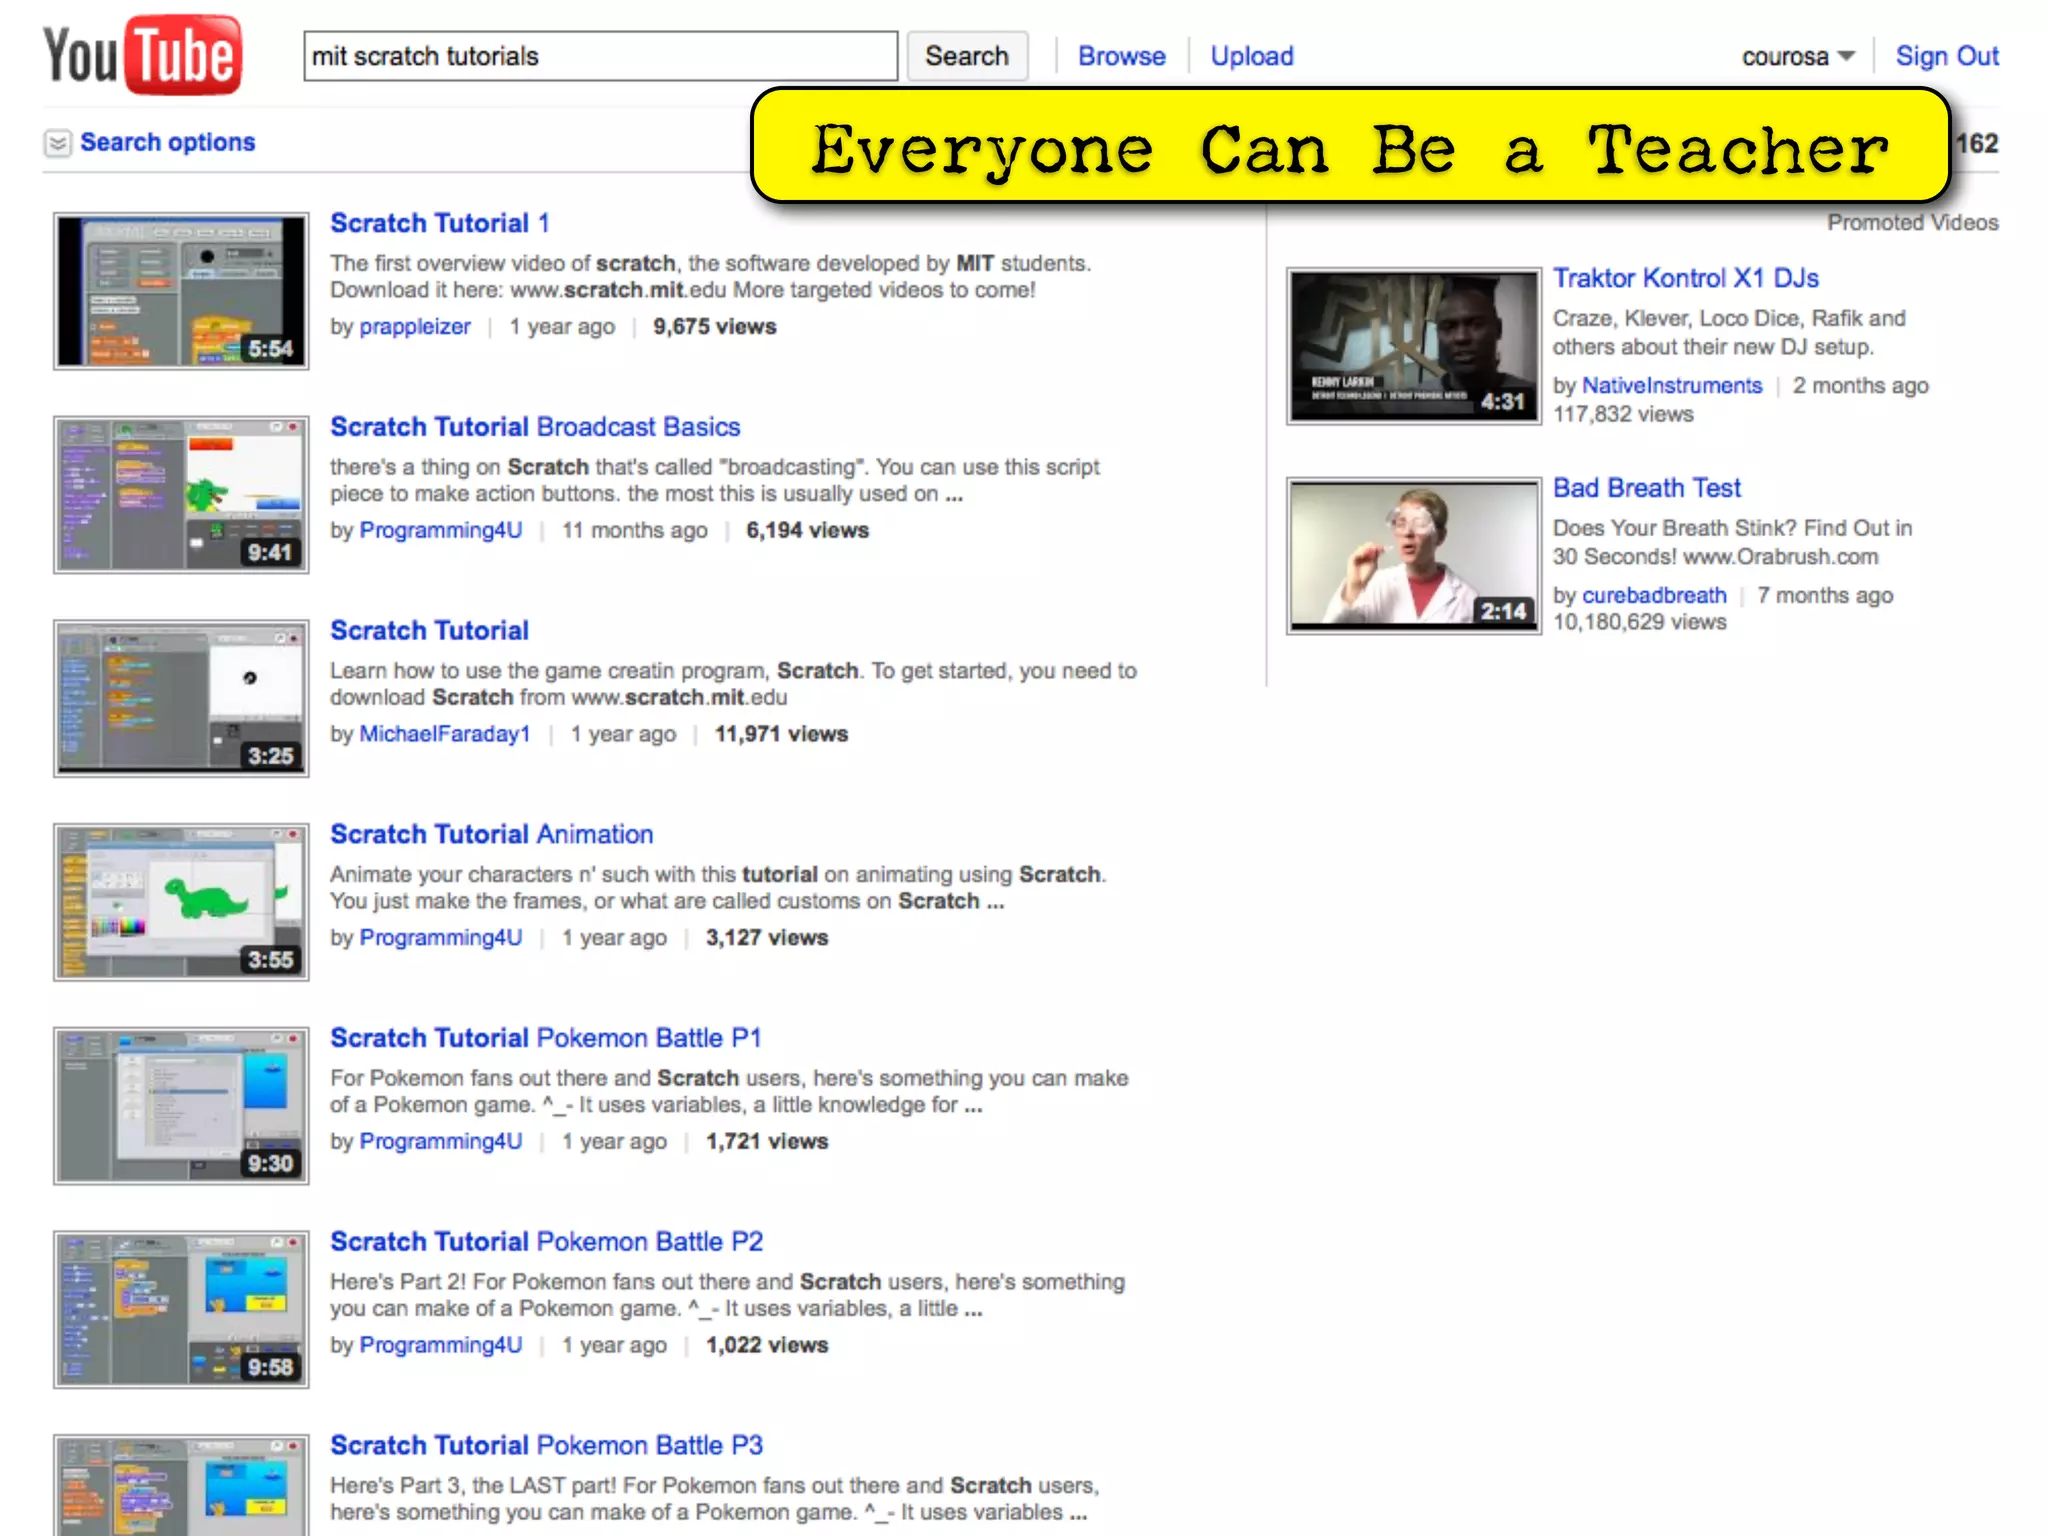The image size is (2048, 1536).
Task: Expand the Search options chevron icon
Action: [58, 143]
